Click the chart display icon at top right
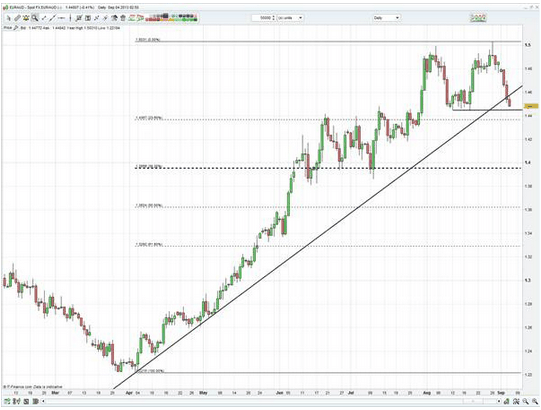 point(479,18)
